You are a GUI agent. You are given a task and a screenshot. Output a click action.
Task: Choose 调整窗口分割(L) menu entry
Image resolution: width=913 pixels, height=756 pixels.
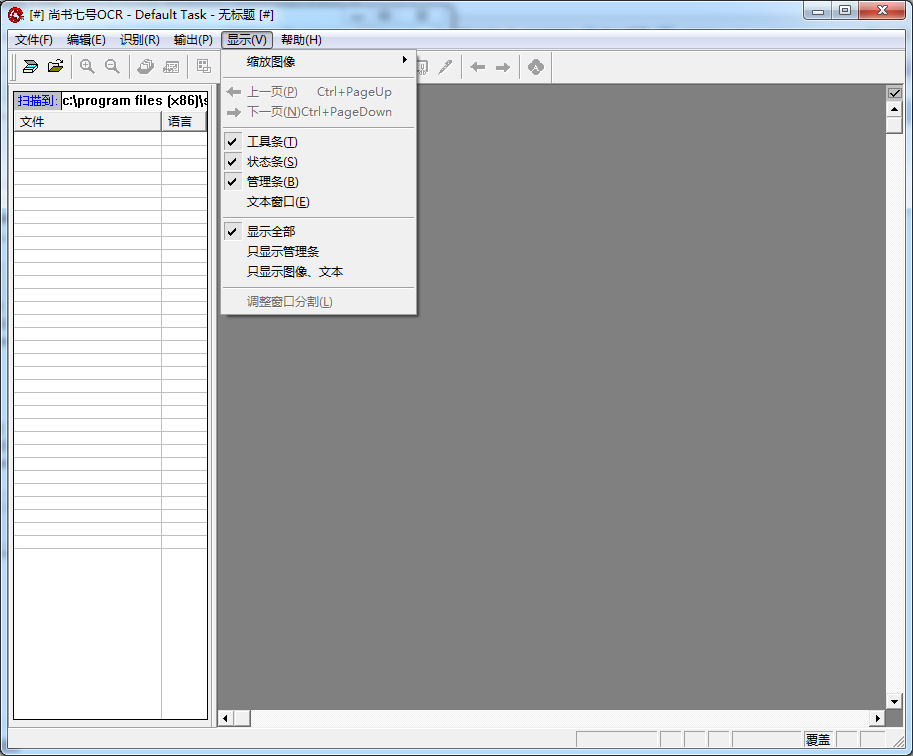click(x=319, y=302)
